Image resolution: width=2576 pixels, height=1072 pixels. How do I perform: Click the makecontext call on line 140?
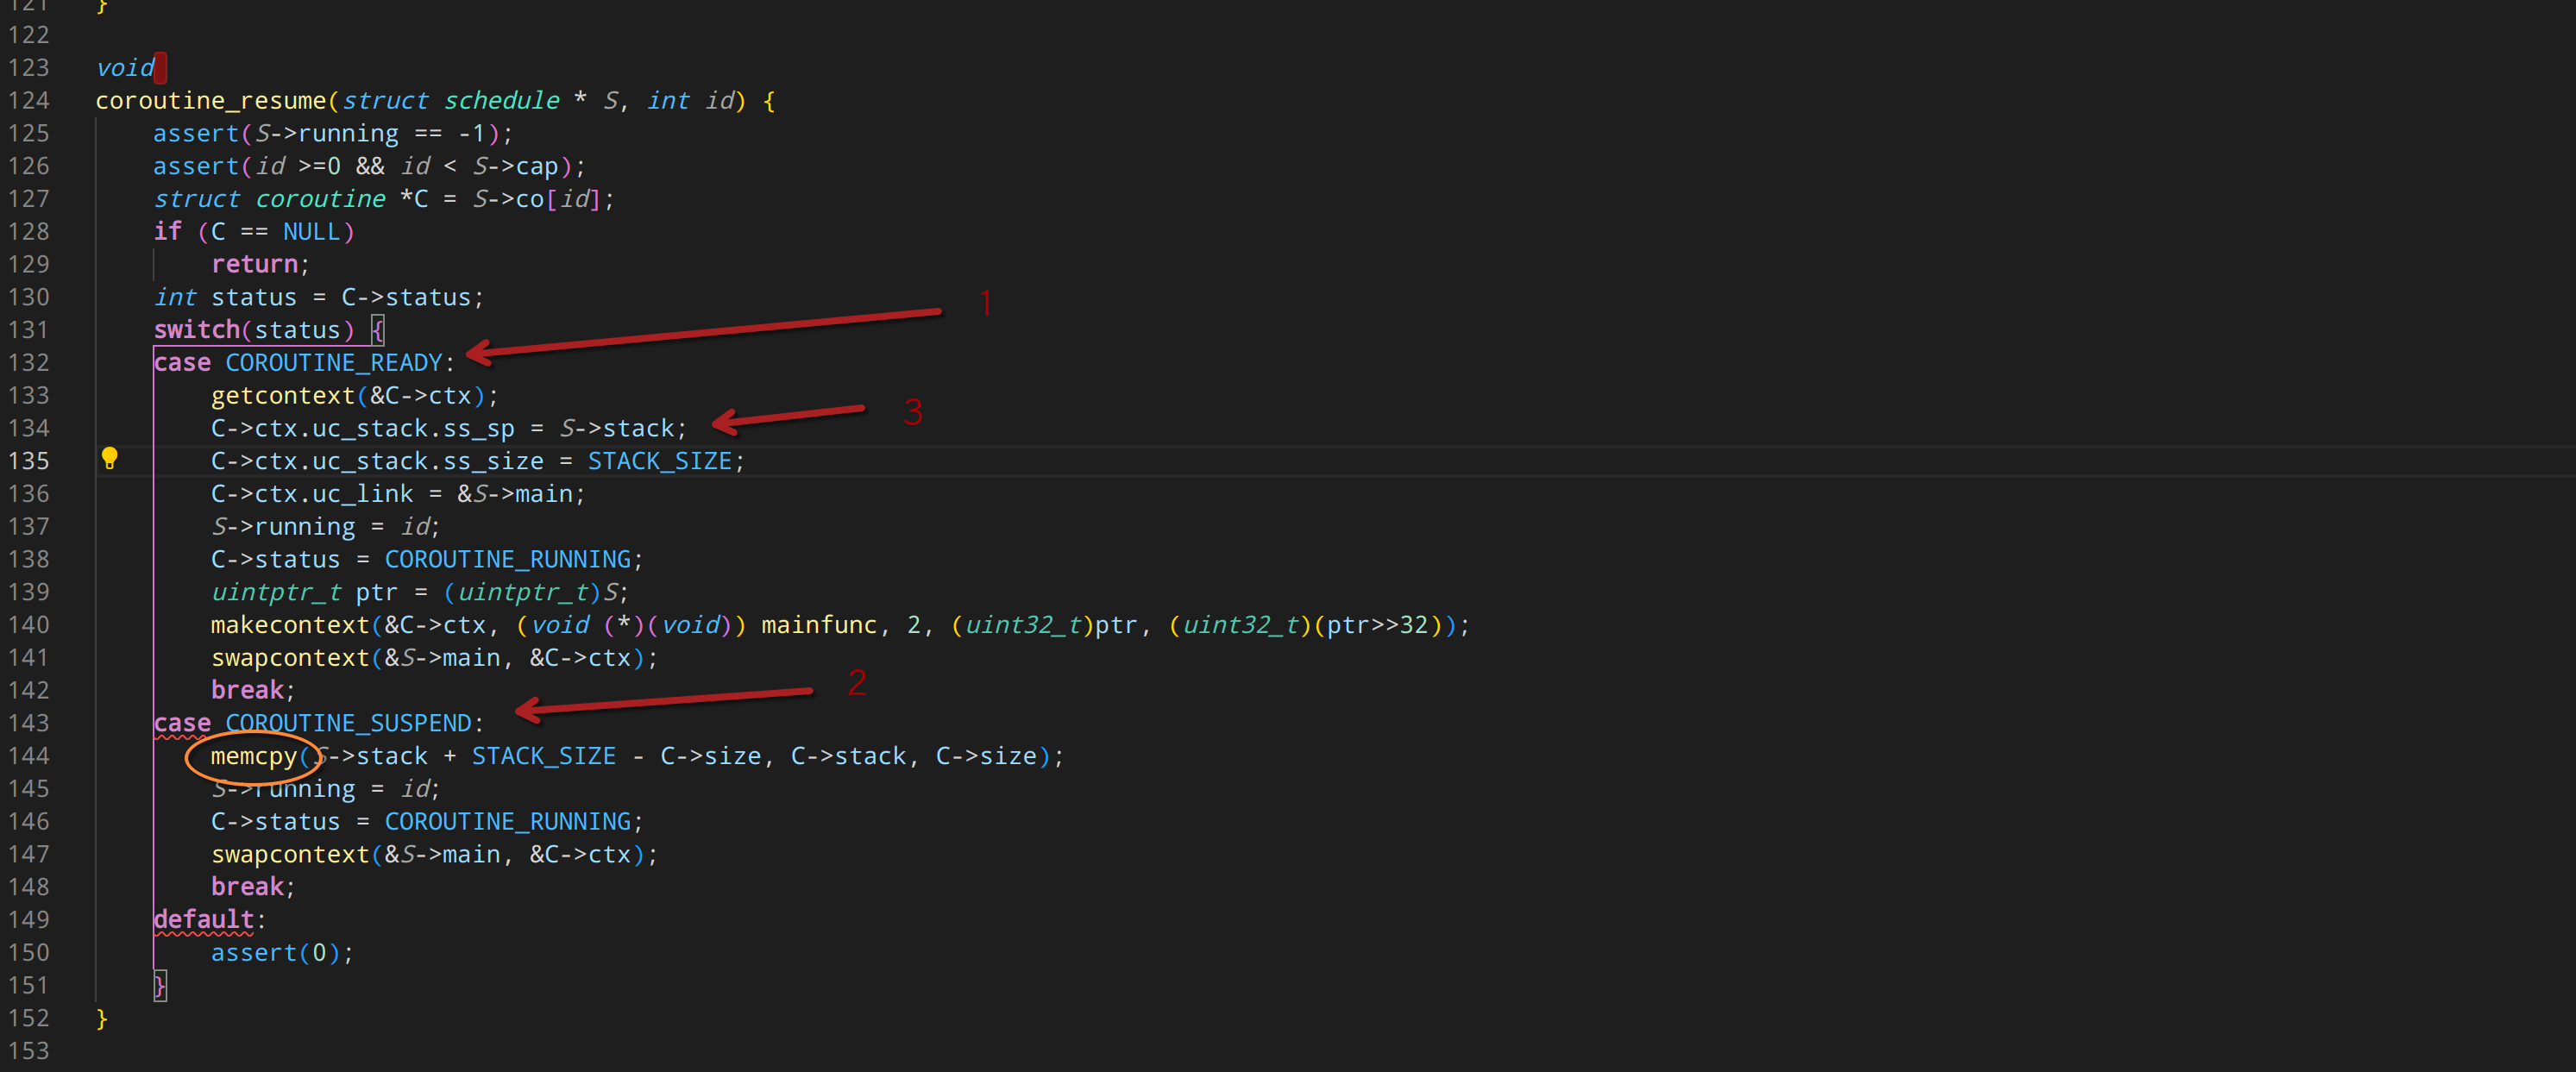coord(290,625)
